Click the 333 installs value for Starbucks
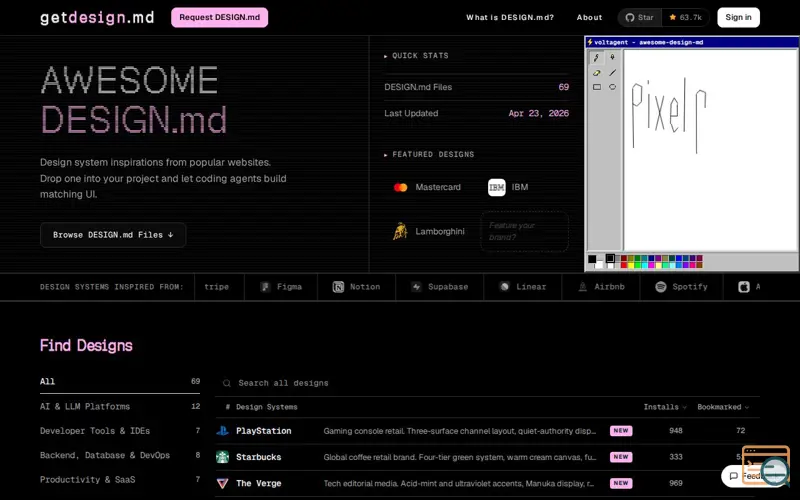Image resolution: width=800 pixels, height=500 pixels. coord(676,457)
